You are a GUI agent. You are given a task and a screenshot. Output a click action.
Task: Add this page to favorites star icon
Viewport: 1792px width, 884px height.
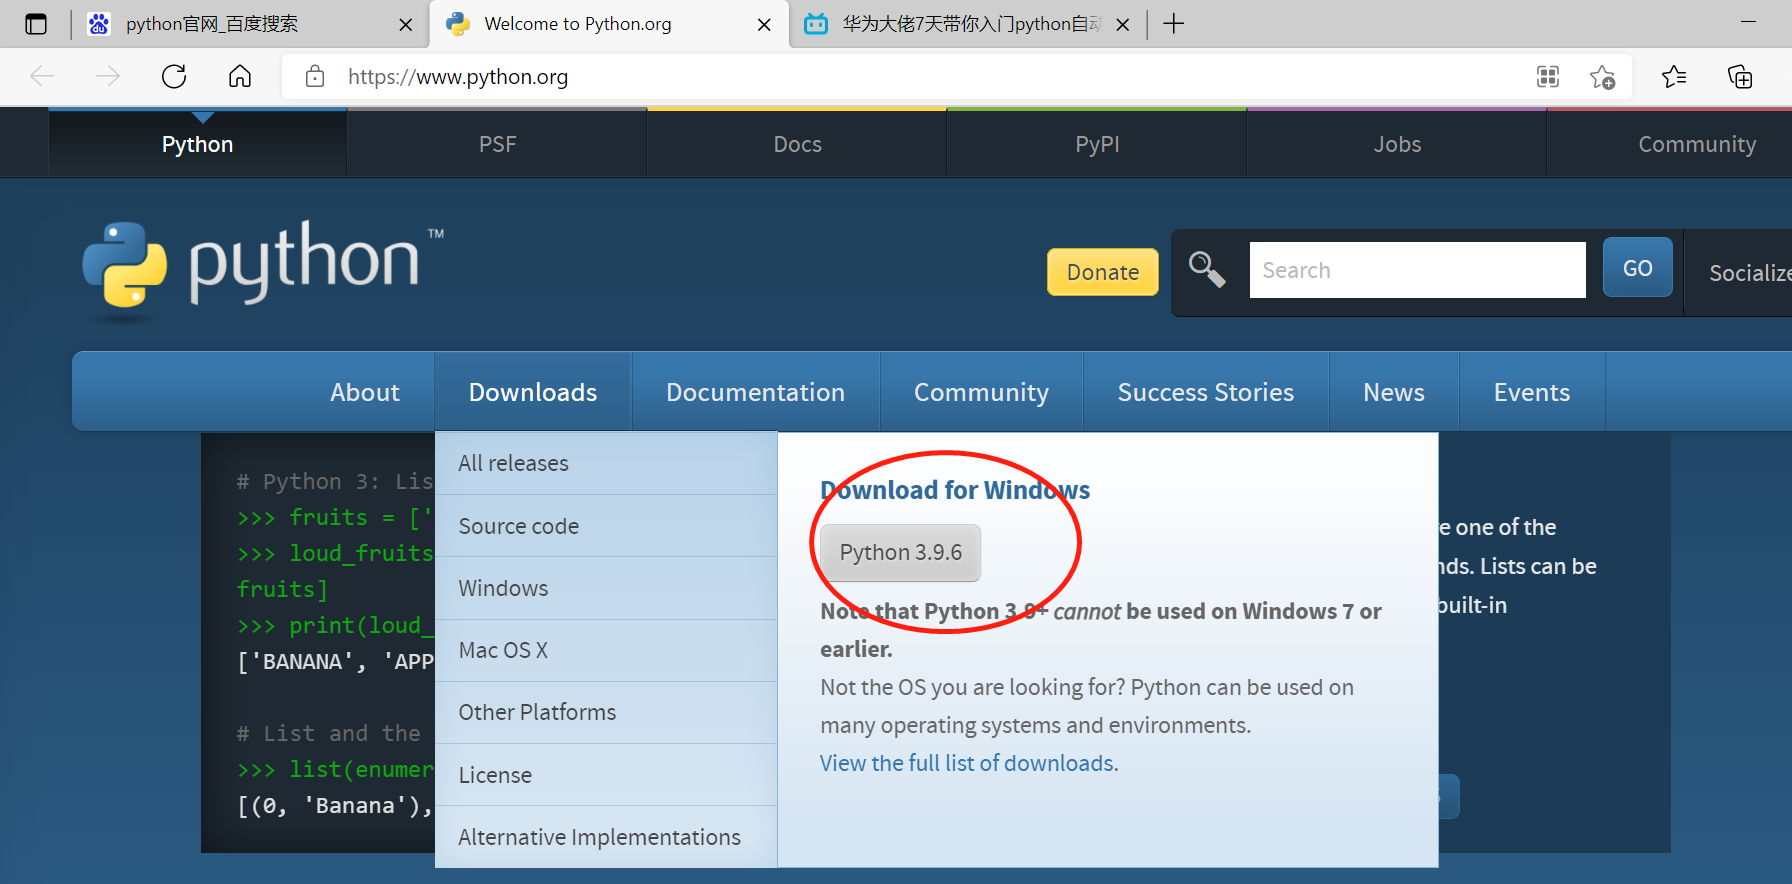coord(1602,76)
